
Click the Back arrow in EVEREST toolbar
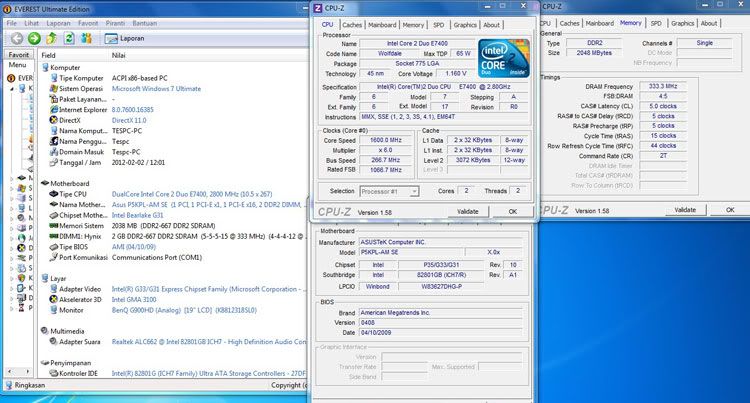click(x=17, y=38)
